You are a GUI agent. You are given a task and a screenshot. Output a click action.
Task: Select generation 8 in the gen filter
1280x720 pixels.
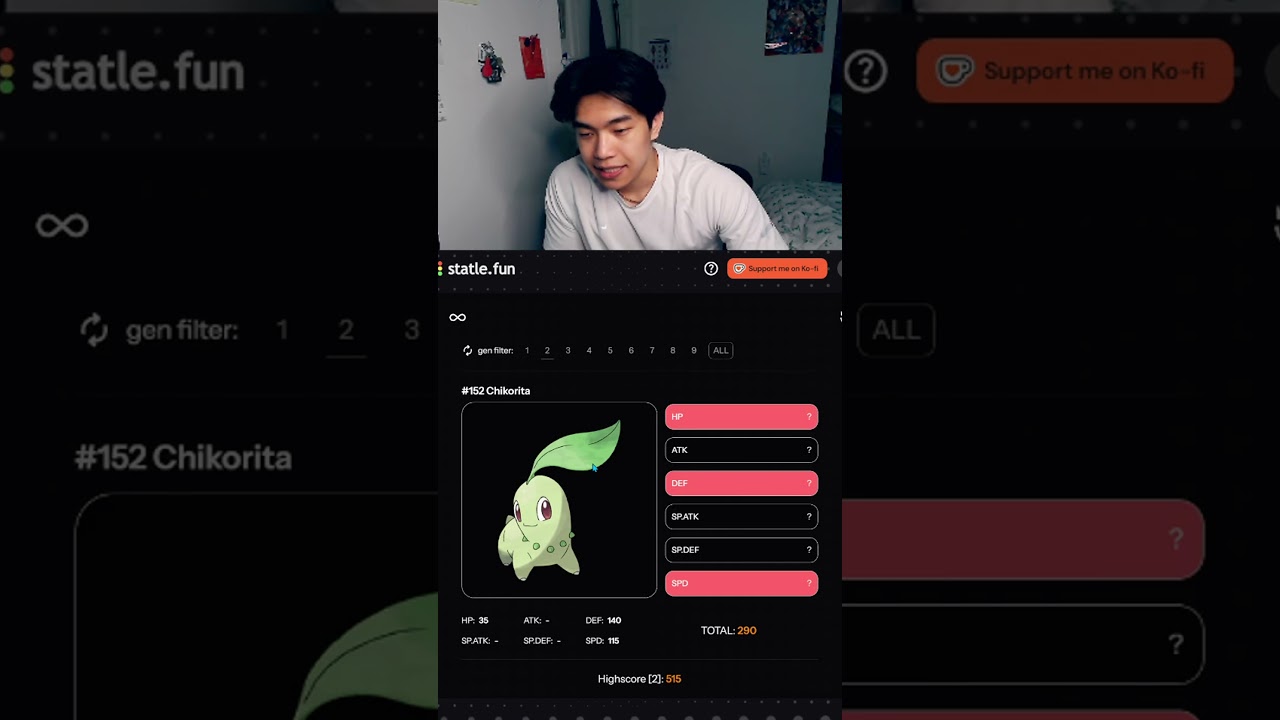[673, 351]
